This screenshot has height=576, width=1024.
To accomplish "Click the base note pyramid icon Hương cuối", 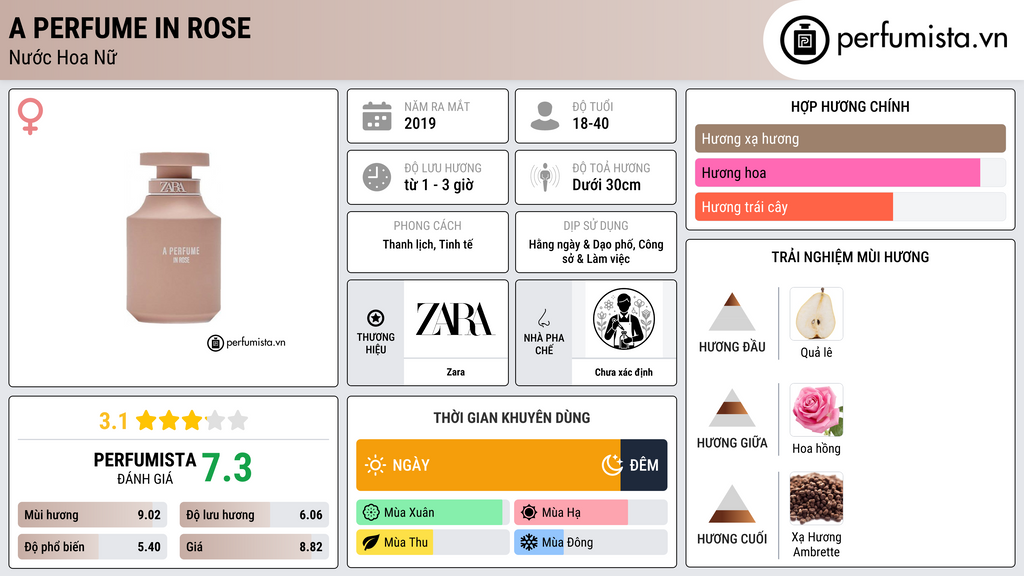I will pyautogui.click(x=732, y=504).
